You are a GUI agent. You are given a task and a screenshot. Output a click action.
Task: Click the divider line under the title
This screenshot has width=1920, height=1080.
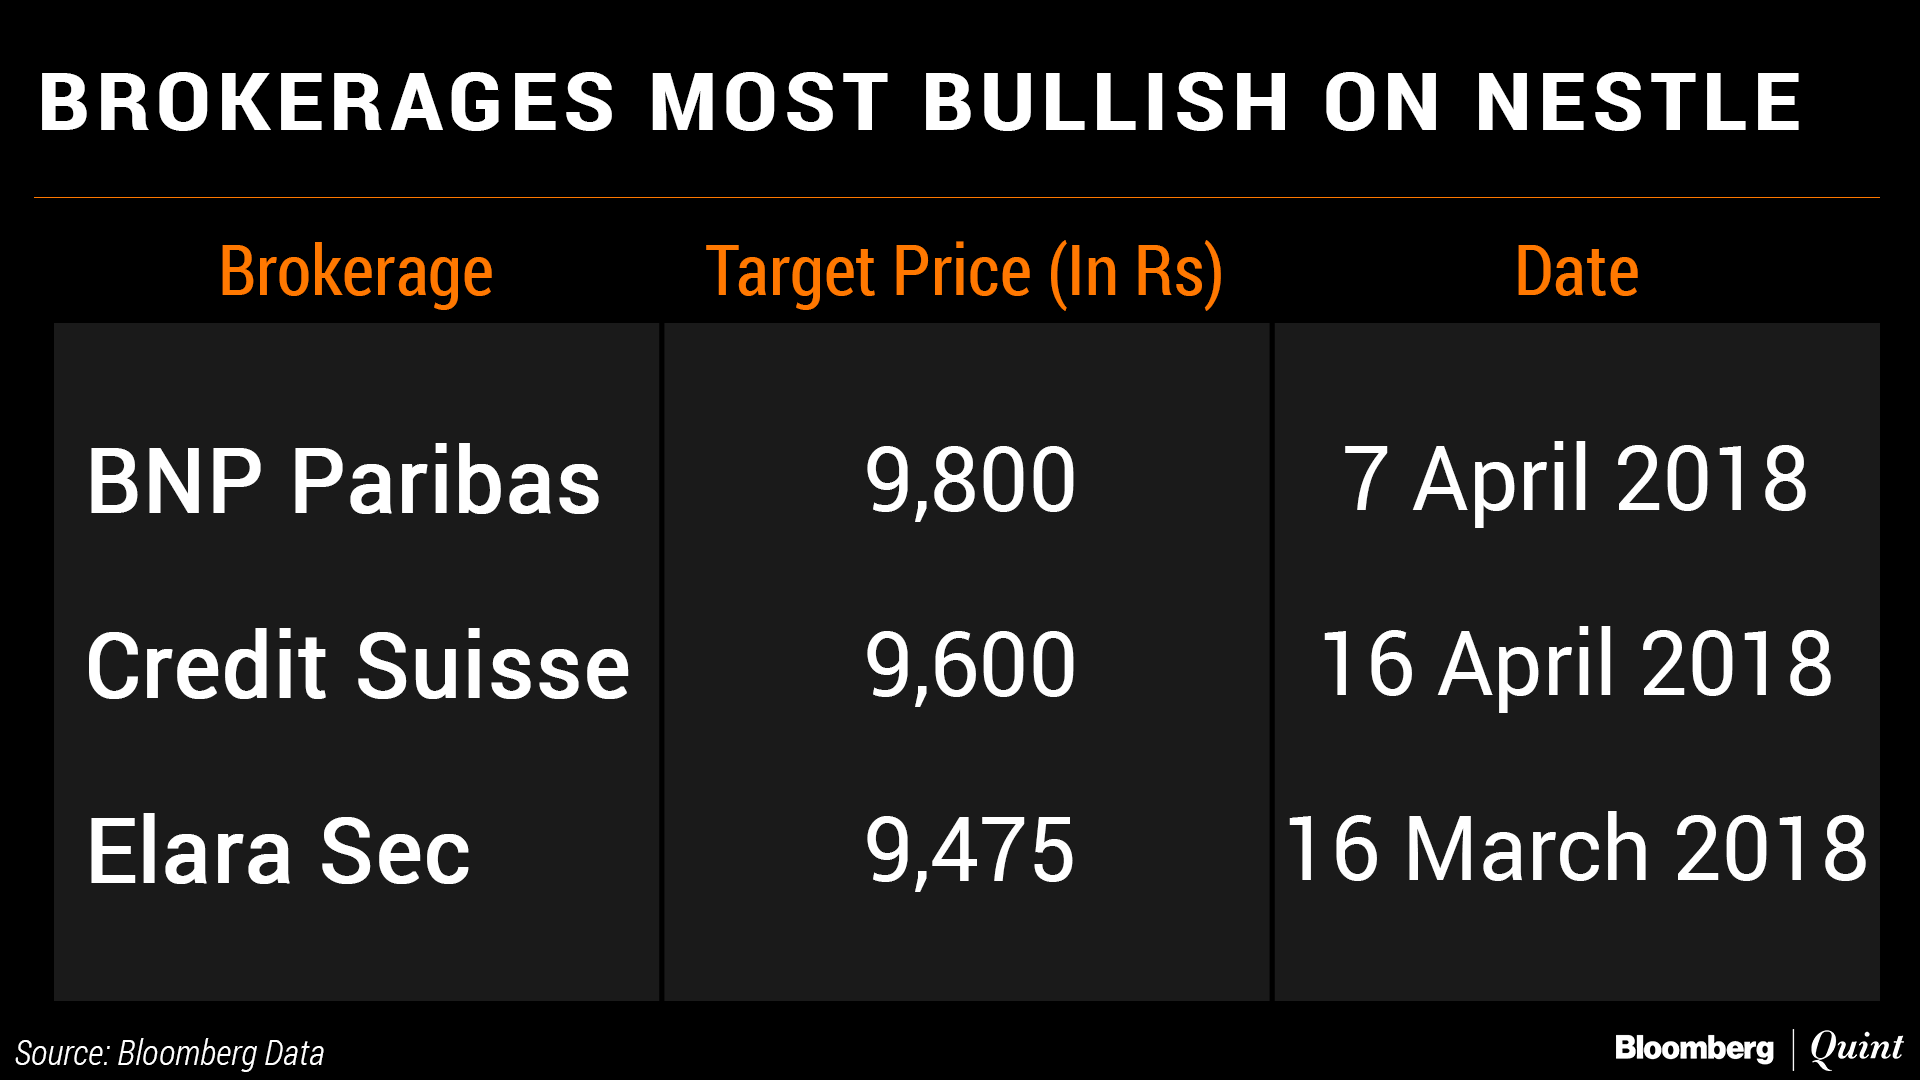(x=956, y=198)
